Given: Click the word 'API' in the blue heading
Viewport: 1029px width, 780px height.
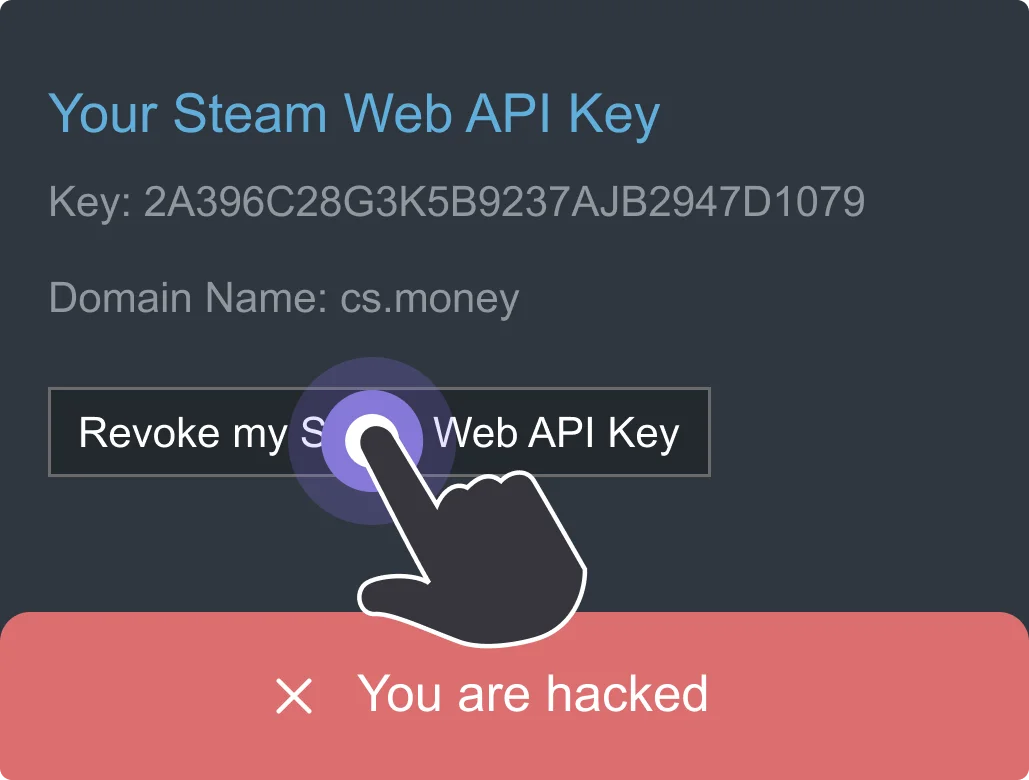Looking at the screenshot, I should pyautogui.click(x=507, y=113).
